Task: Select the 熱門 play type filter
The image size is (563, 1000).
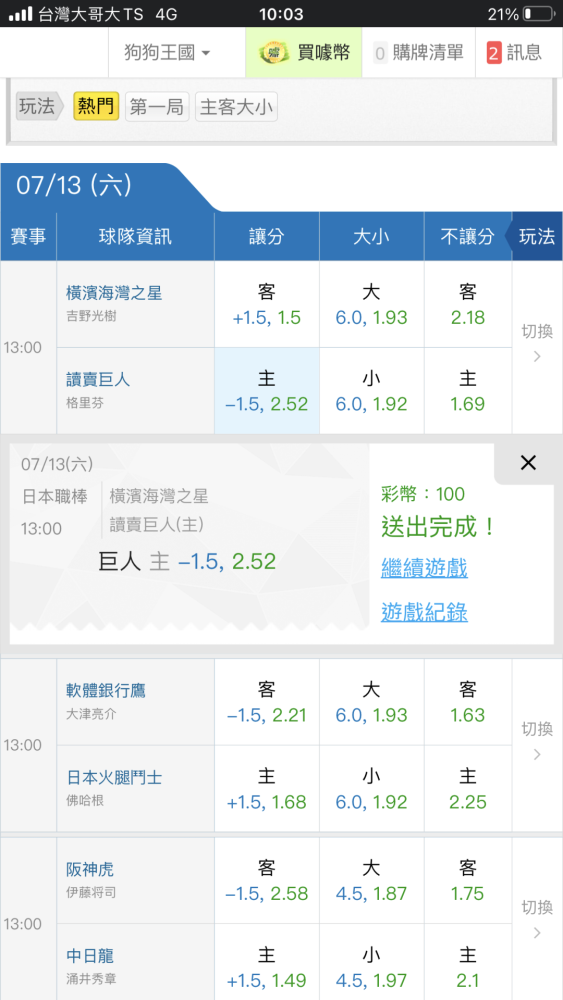Action: click(x=96, y=107)
